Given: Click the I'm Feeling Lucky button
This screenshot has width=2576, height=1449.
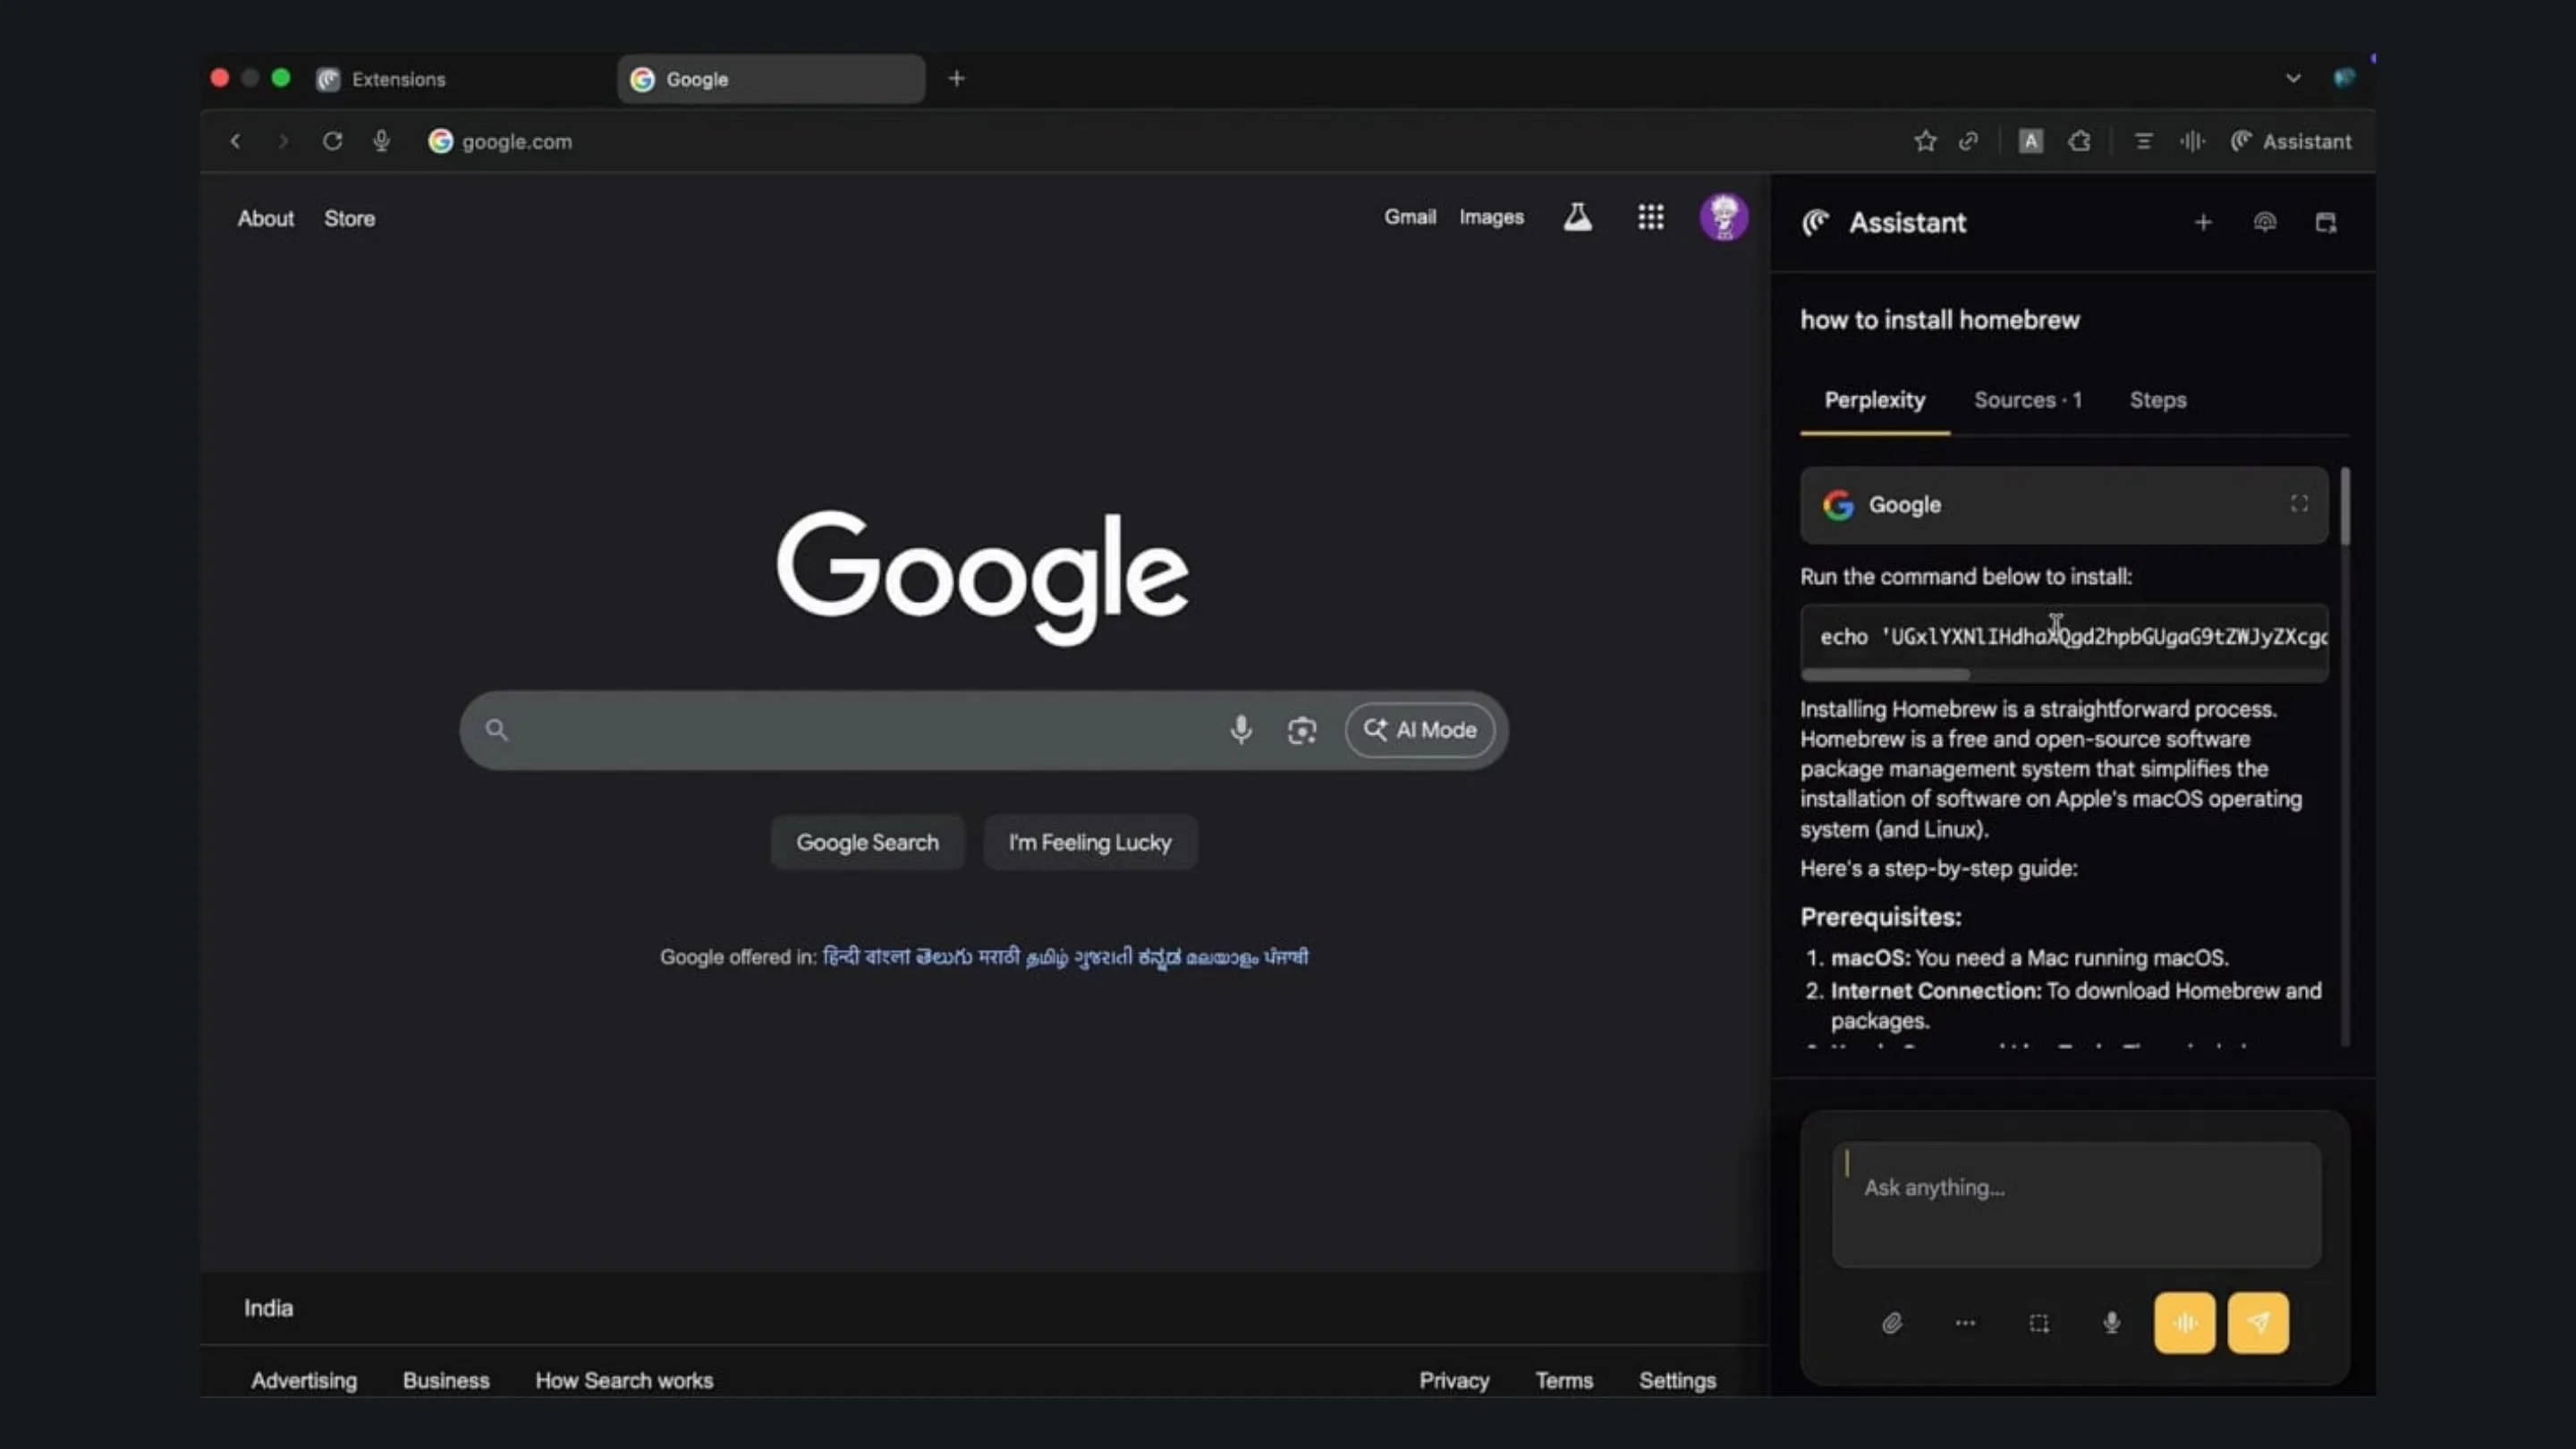Looking at the screenshot, I should [1089, 842].
